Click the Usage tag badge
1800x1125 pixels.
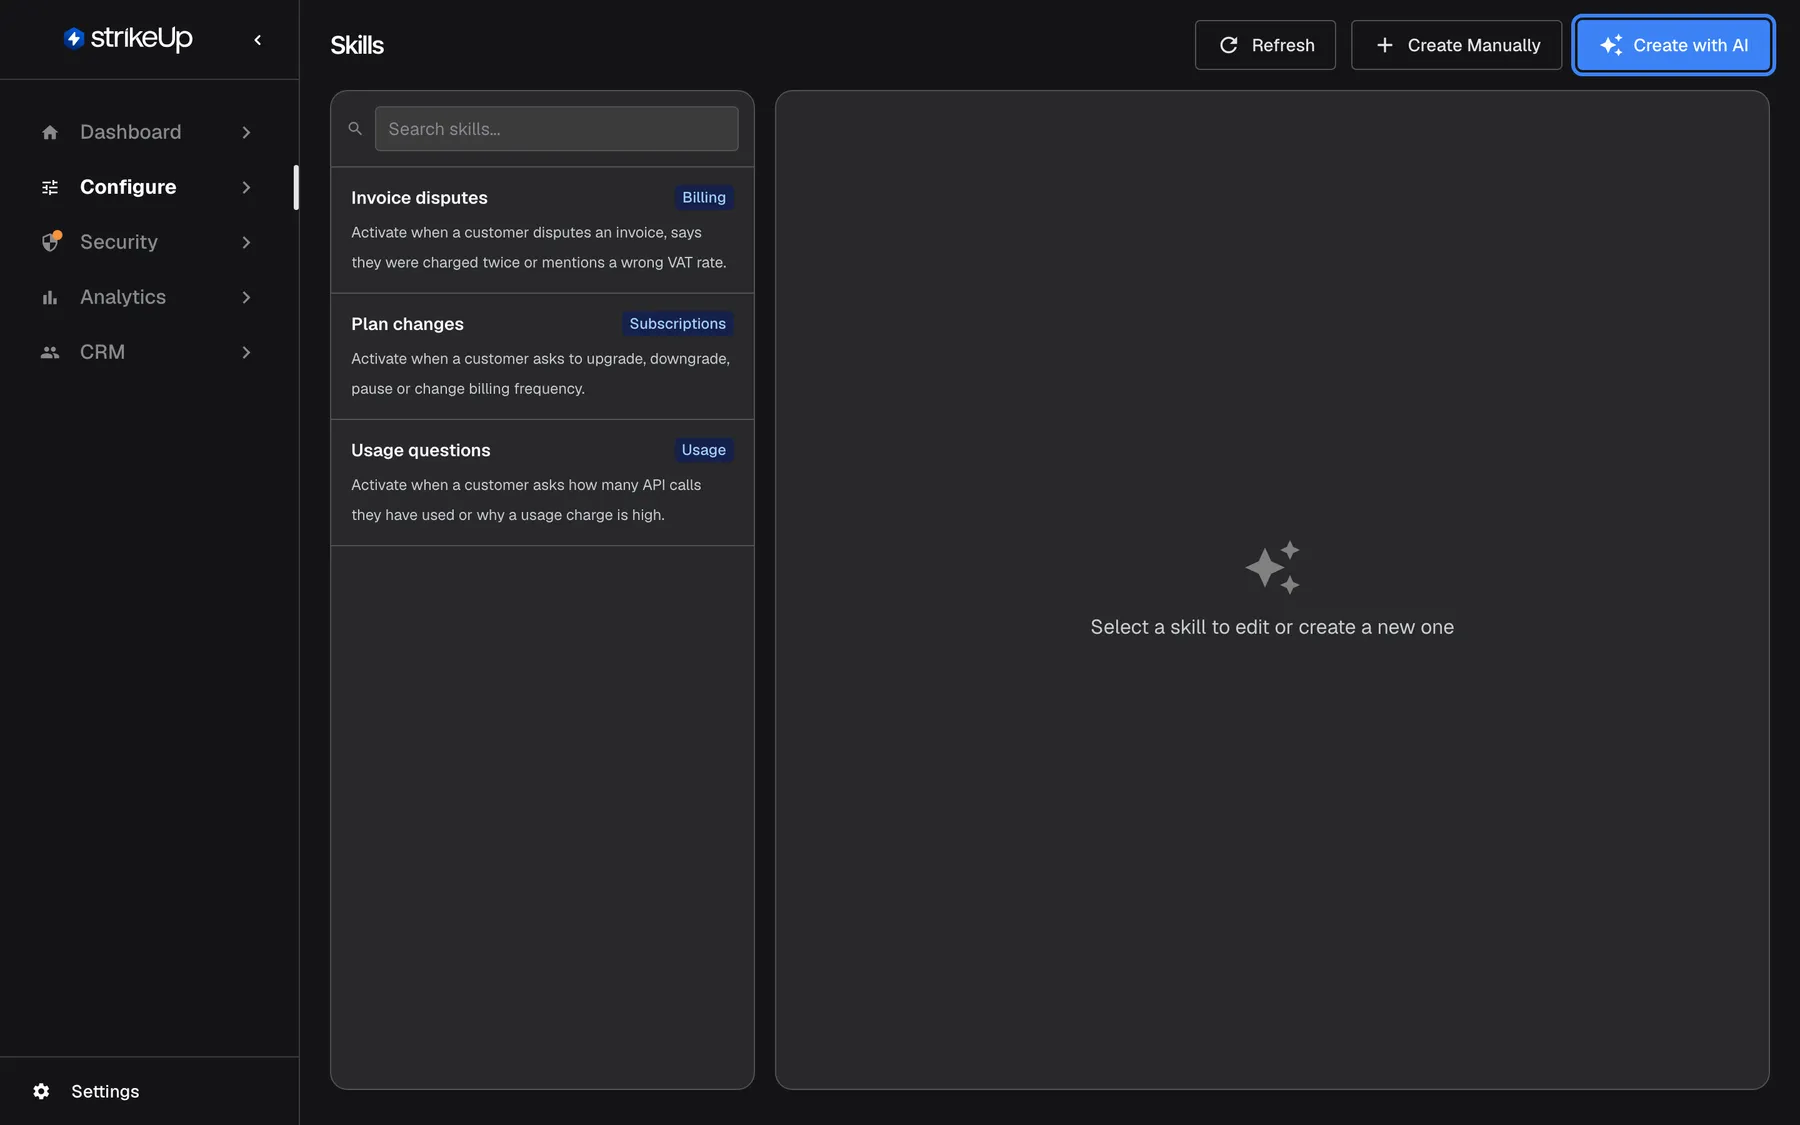pyautogui.click(x=704, y=450)
